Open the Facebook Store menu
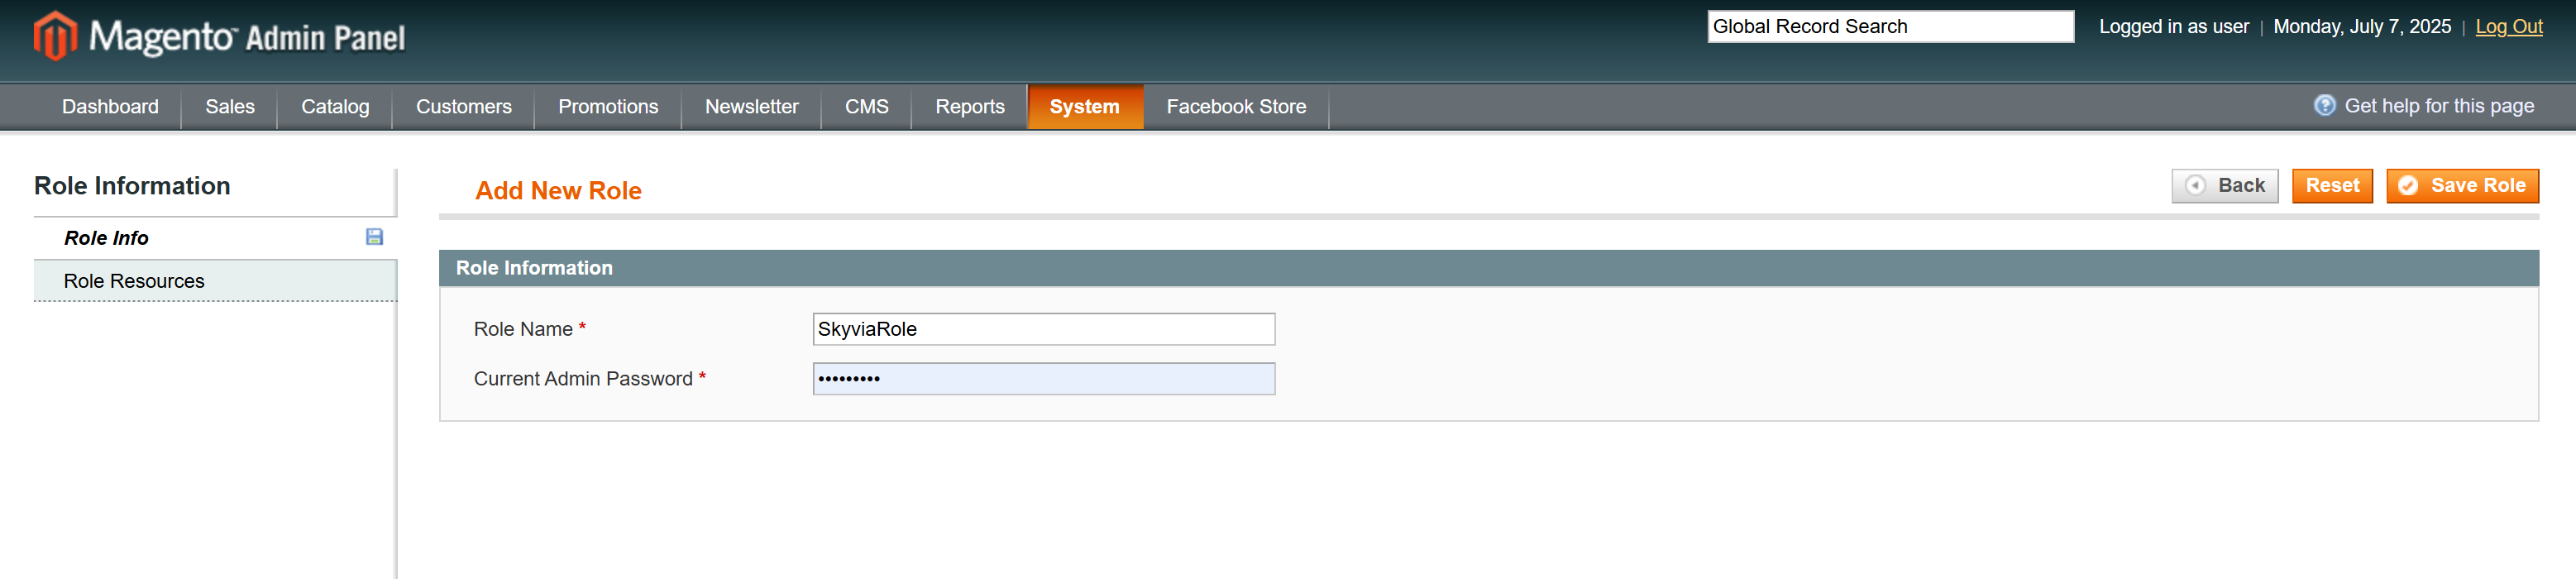Image resolution: width=2576 pixels, height=579 pixels. [x=1236, y=106]
